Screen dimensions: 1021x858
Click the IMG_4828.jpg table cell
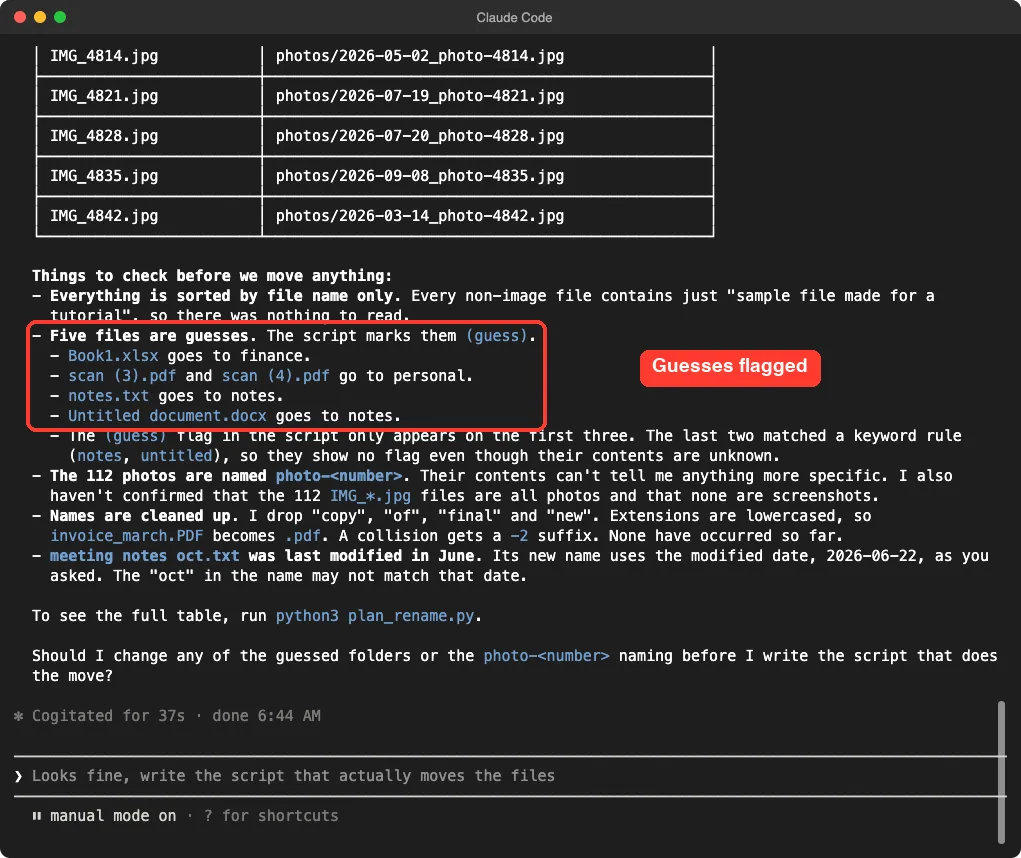click(x=149, y=136)
